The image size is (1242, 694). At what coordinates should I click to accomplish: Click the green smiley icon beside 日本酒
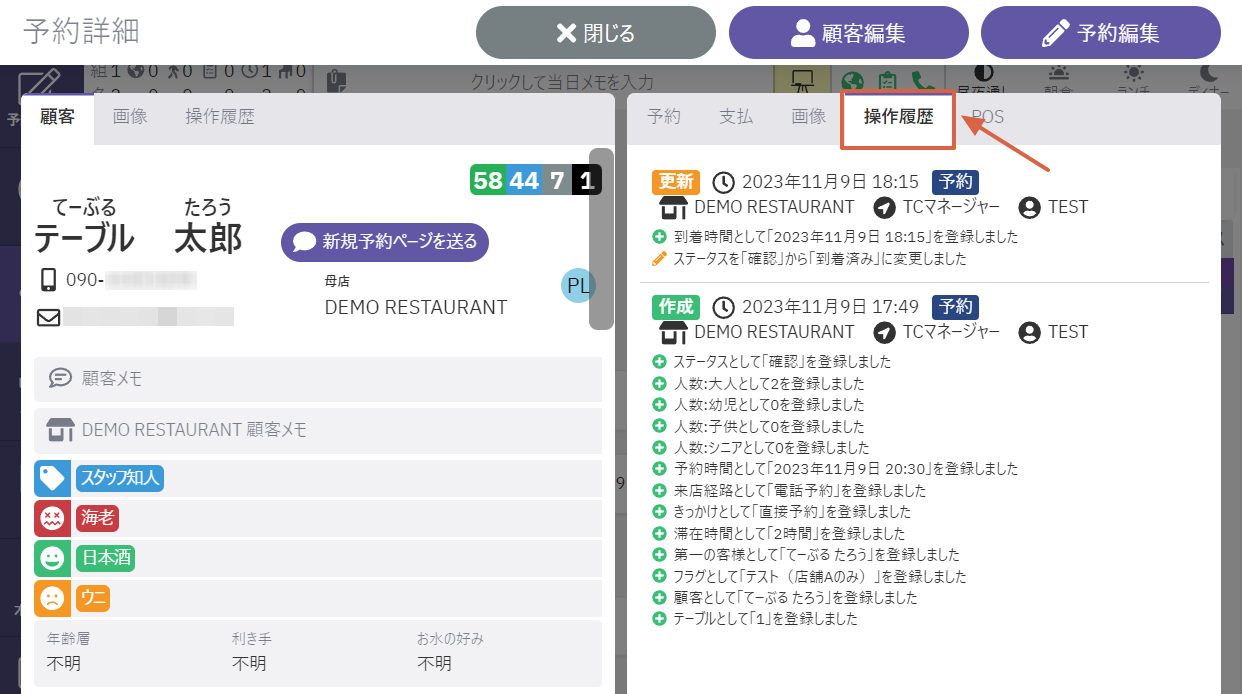coord(52,558)
